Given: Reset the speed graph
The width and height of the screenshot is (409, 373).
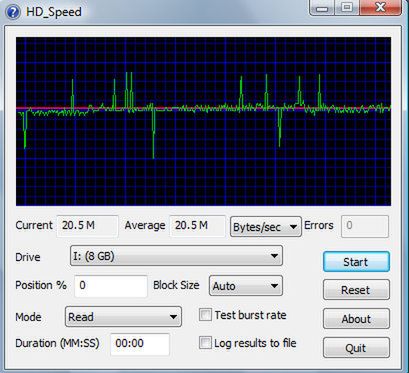Looking at the screenshot, I should (356, 290).
